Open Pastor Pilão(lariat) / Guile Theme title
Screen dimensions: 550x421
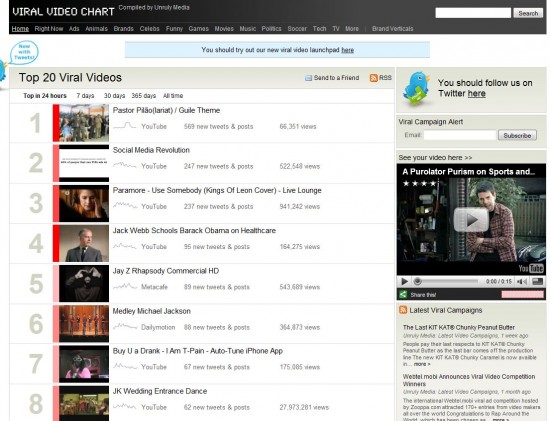tap(166, 111)
